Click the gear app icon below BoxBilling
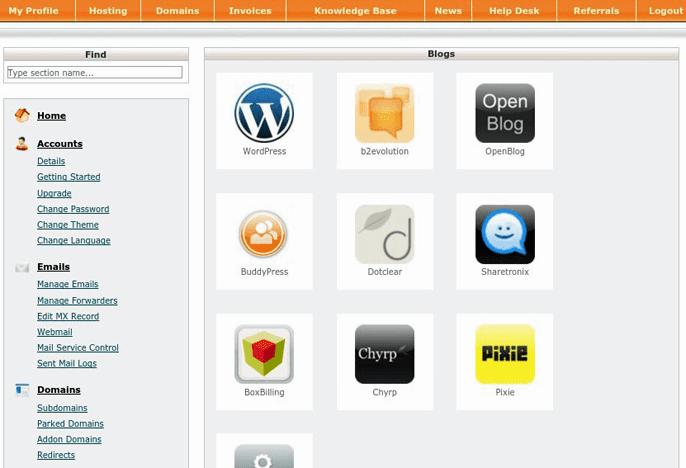Viewport: 686px width, 468px height. click(x=264, y=456)
